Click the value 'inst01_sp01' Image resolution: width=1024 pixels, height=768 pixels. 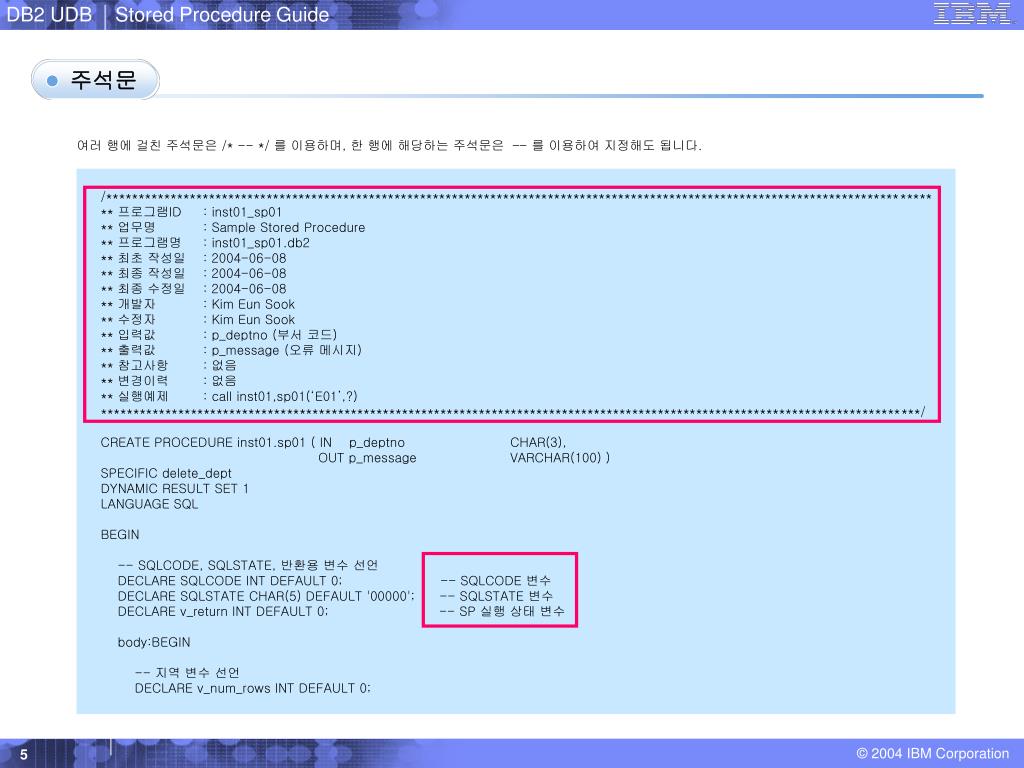246,212
